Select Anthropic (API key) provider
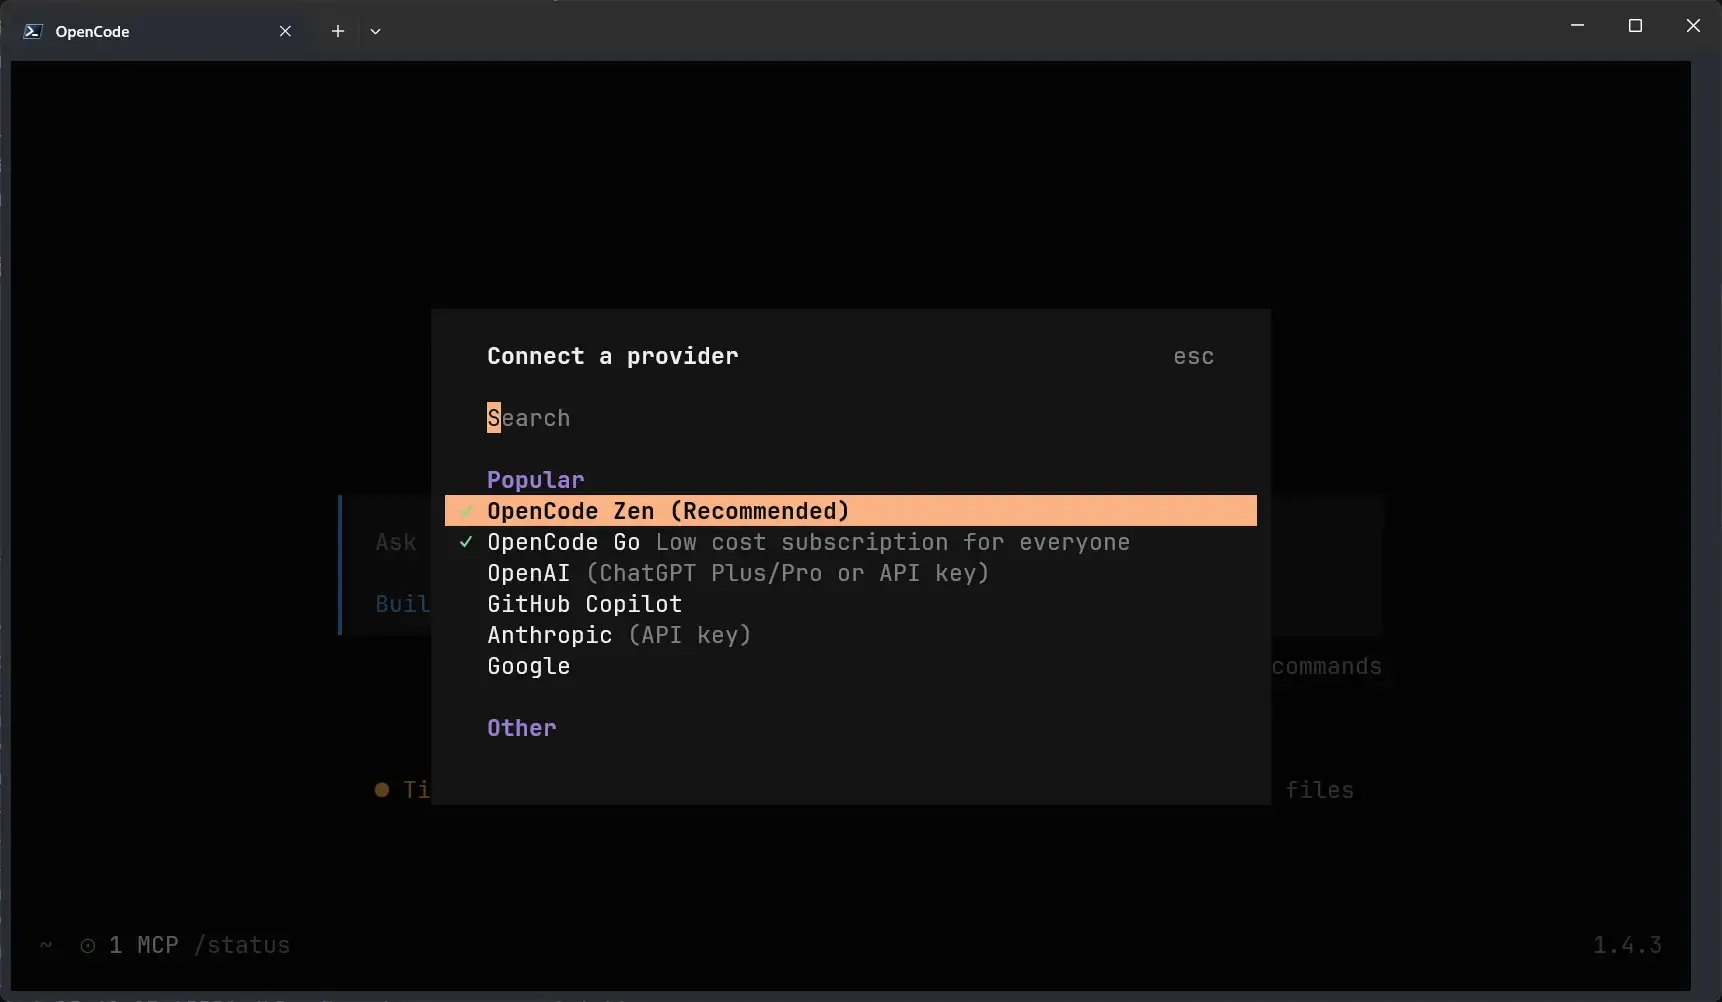 click(851, 635)
